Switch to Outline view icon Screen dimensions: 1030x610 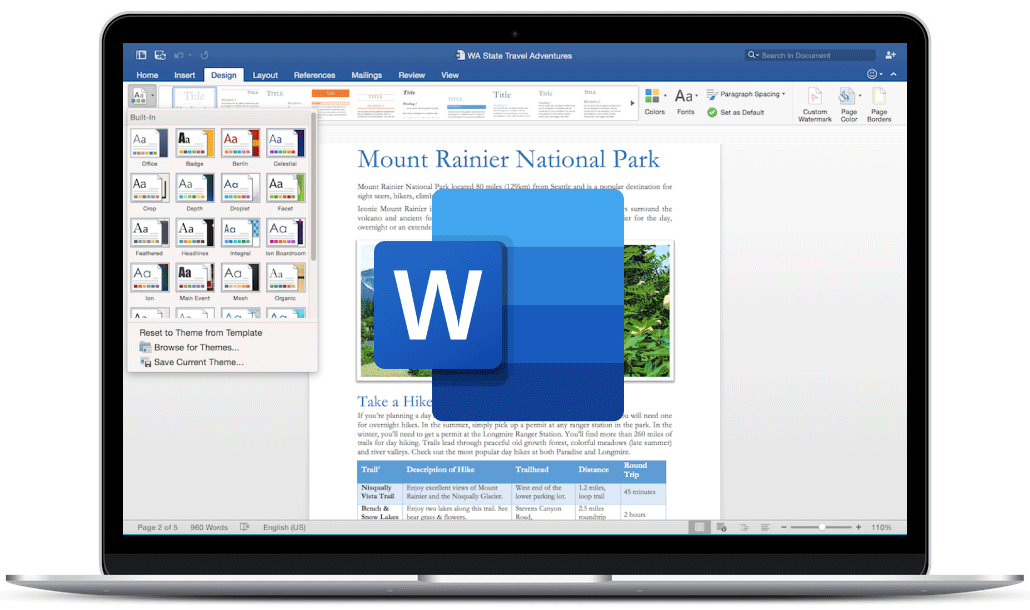(744, 527)
